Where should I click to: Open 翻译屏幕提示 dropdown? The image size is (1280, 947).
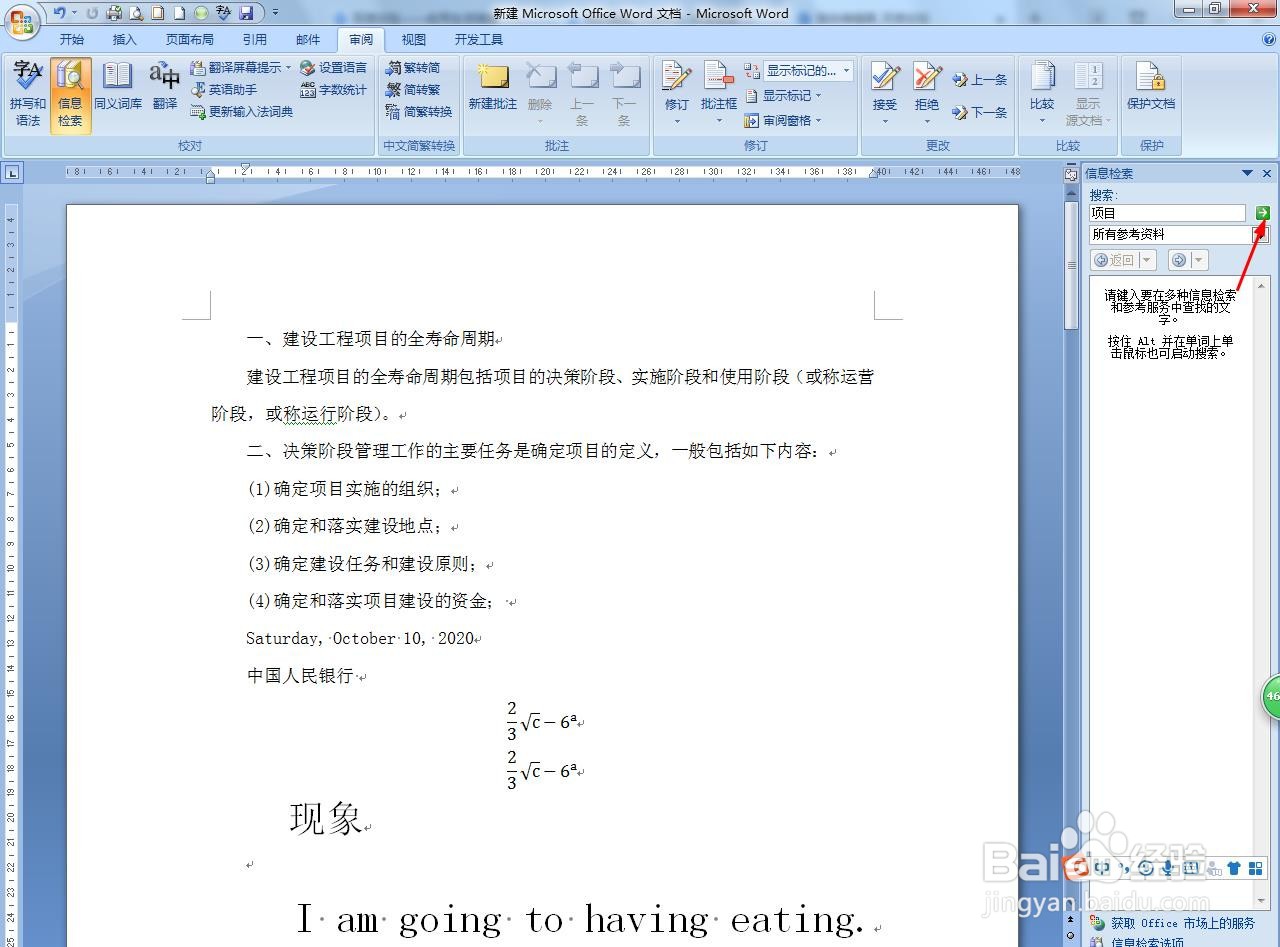coord(241,68)
